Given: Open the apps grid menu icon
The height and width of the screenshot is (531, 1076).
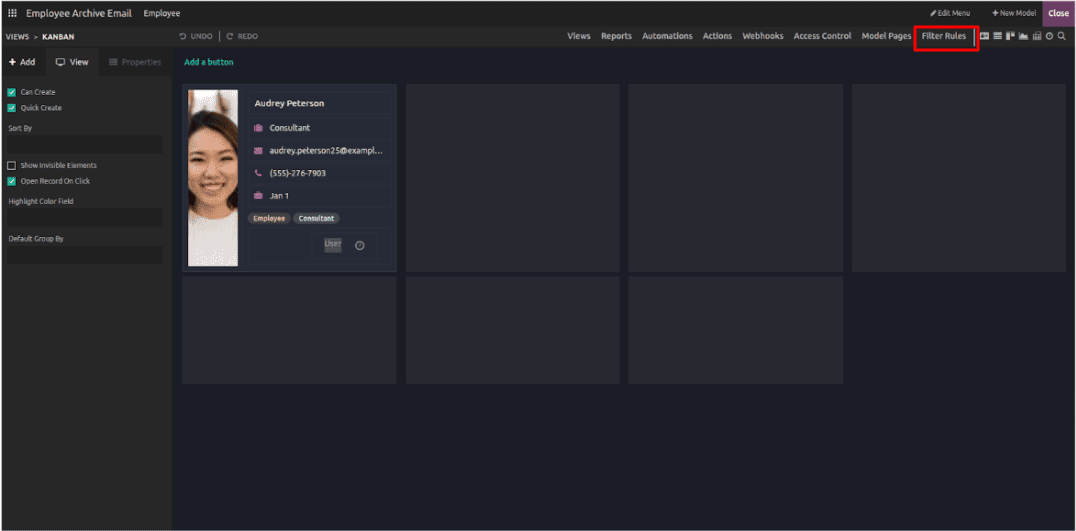Looking at the screenshot, I should click(x=12, y=13).
